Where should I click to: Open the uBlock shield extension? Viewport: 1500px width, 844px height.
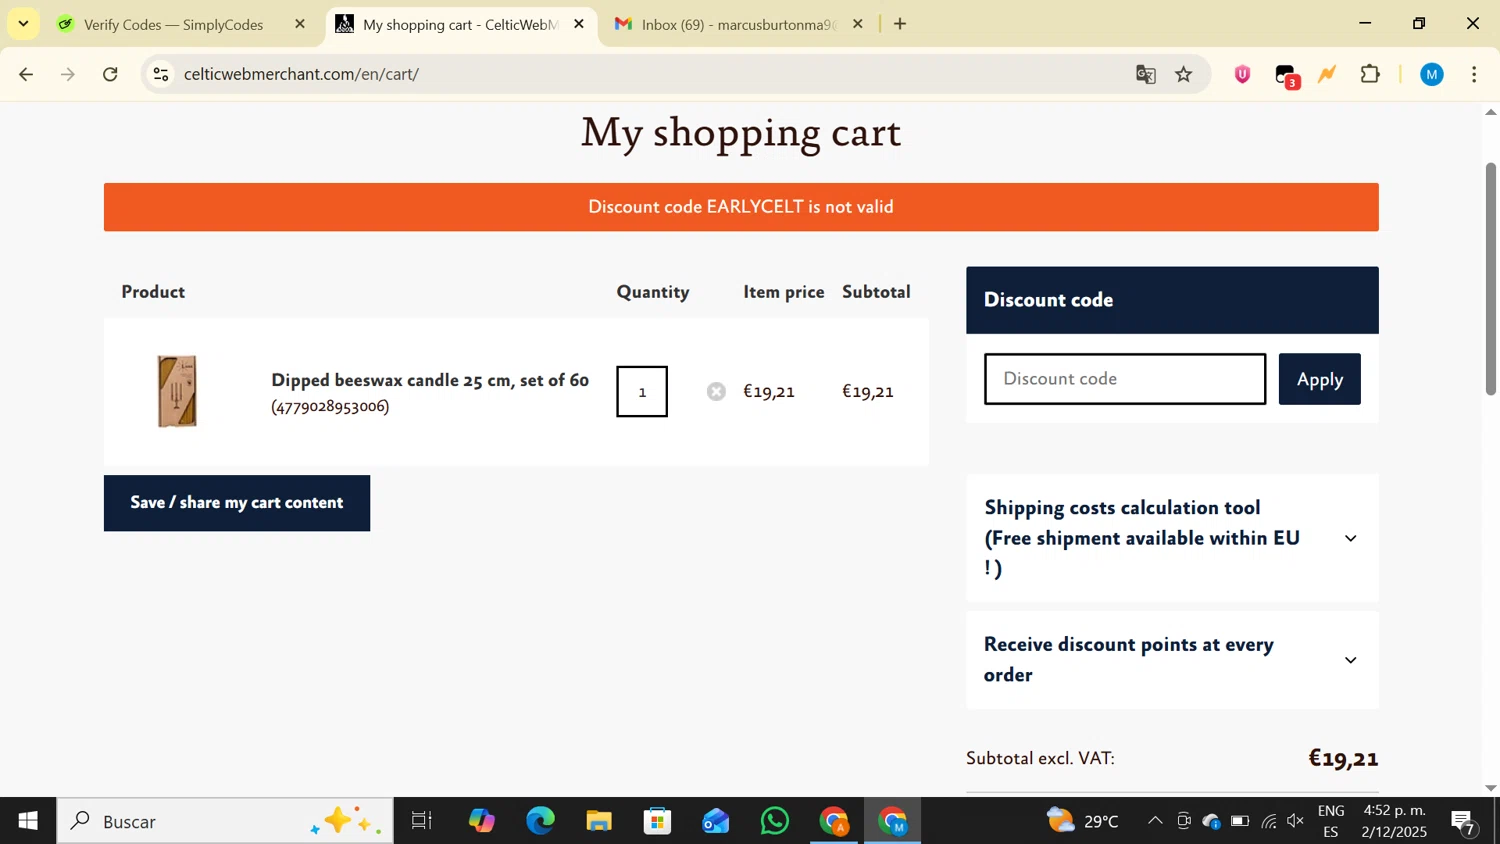tap(1243, 74)
